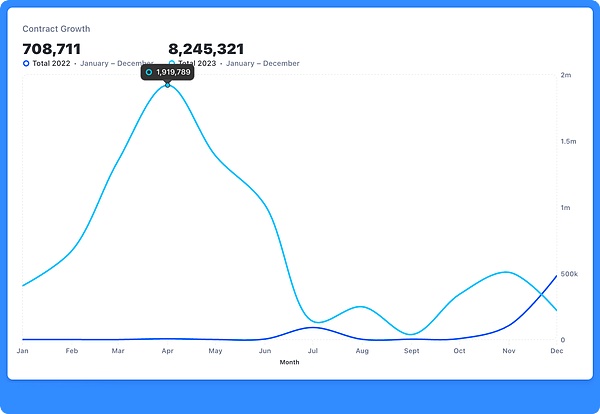Click the 500k label on the y-axis
This screenshot has height=414, width=600.
click(x=569, y=274)
